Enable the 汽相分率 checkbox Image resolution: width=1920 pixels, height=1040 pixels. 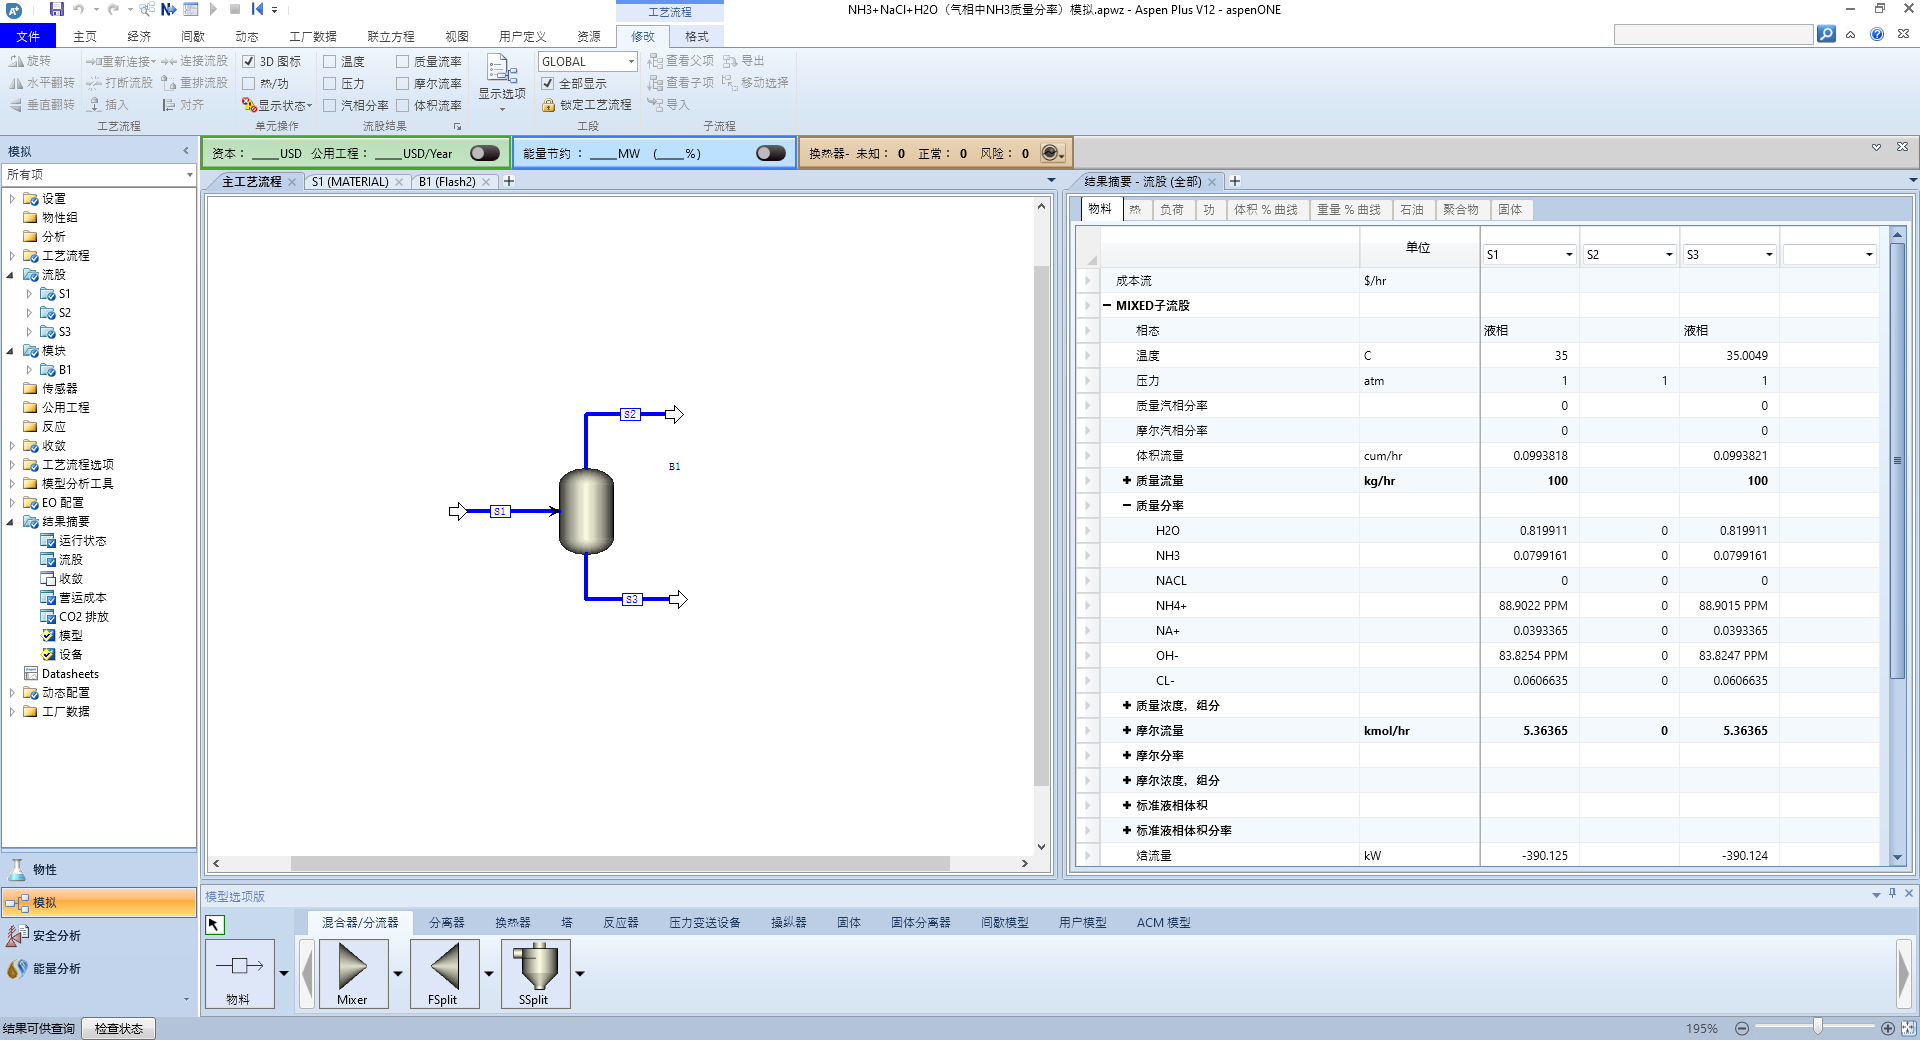click(329, 105)
